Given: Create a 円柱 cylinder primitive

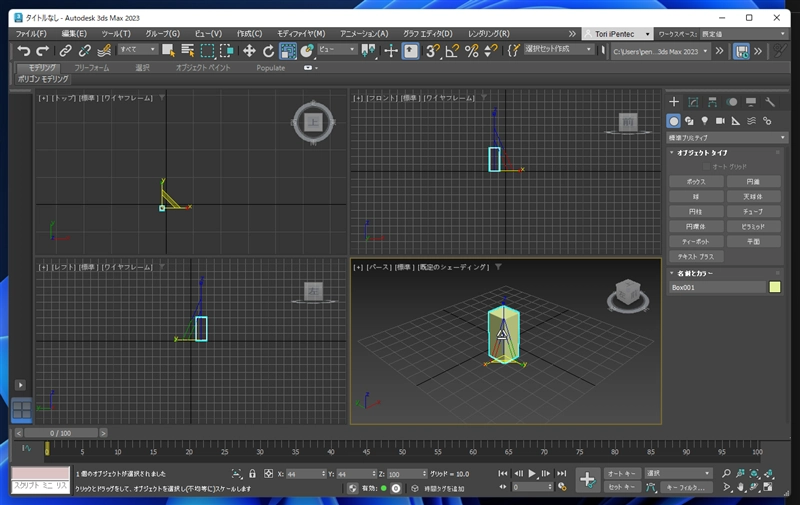Looking at the screenshot, I should [696, 211].
